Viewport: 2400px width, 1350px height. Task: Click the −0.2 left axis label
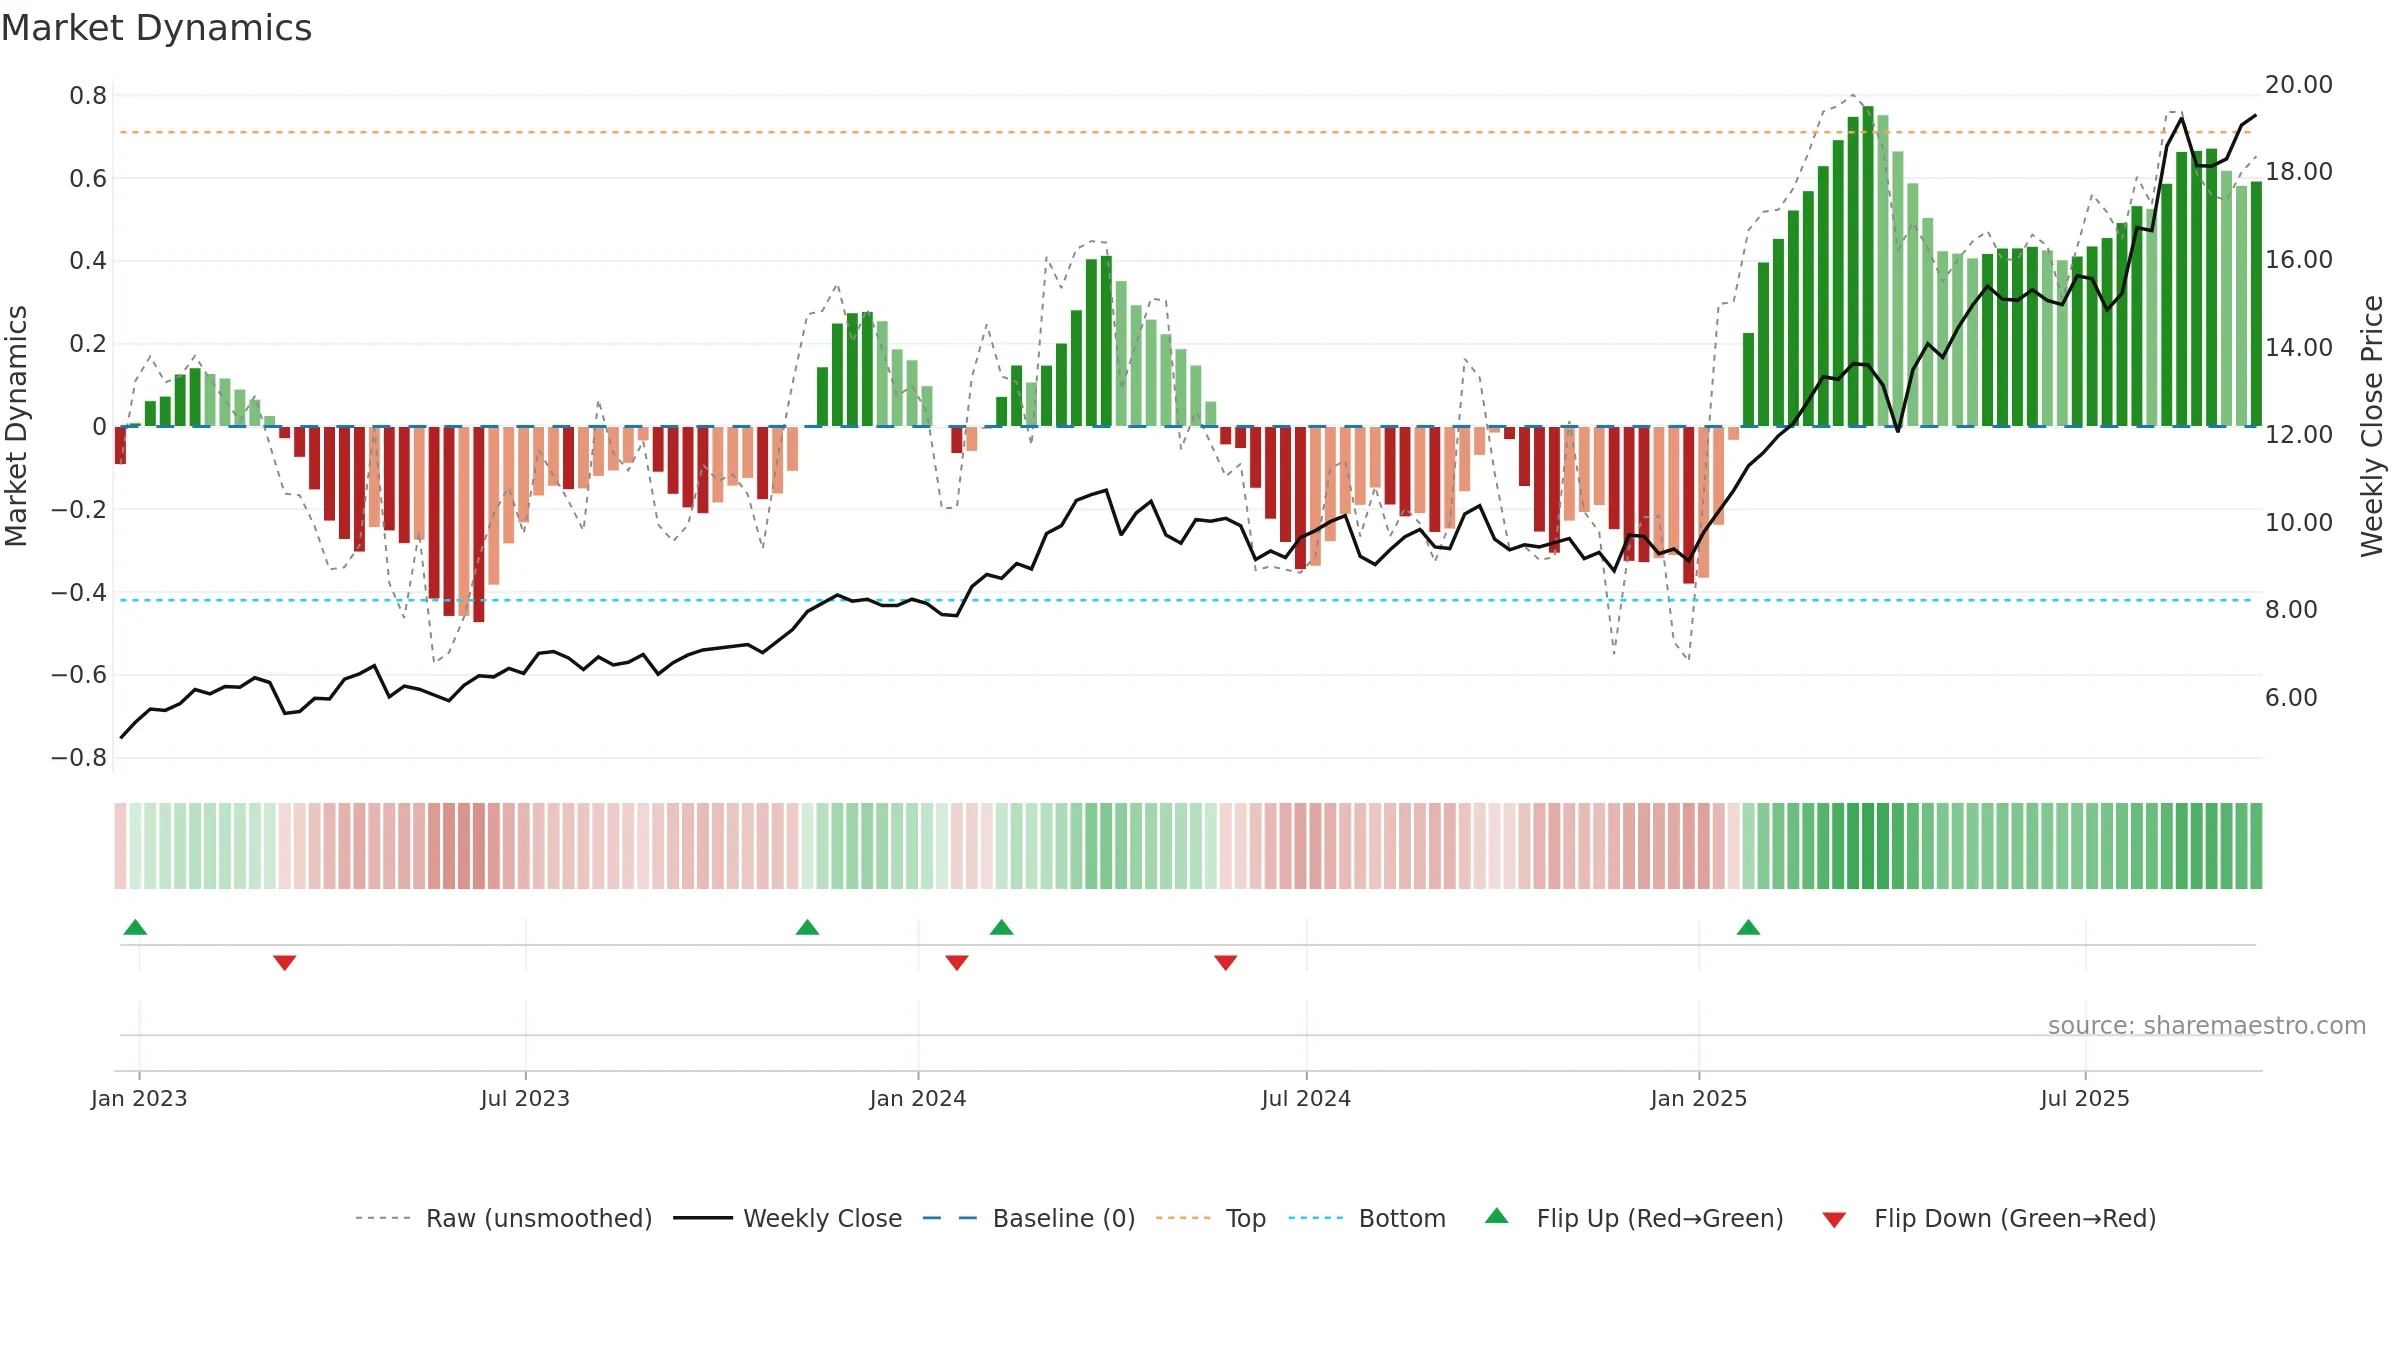click(x=79, y=509)
